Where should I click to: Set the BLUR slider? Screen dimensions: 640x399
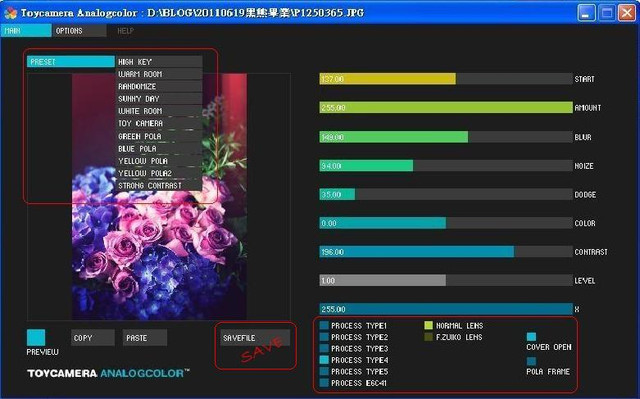tap(446, 137)
